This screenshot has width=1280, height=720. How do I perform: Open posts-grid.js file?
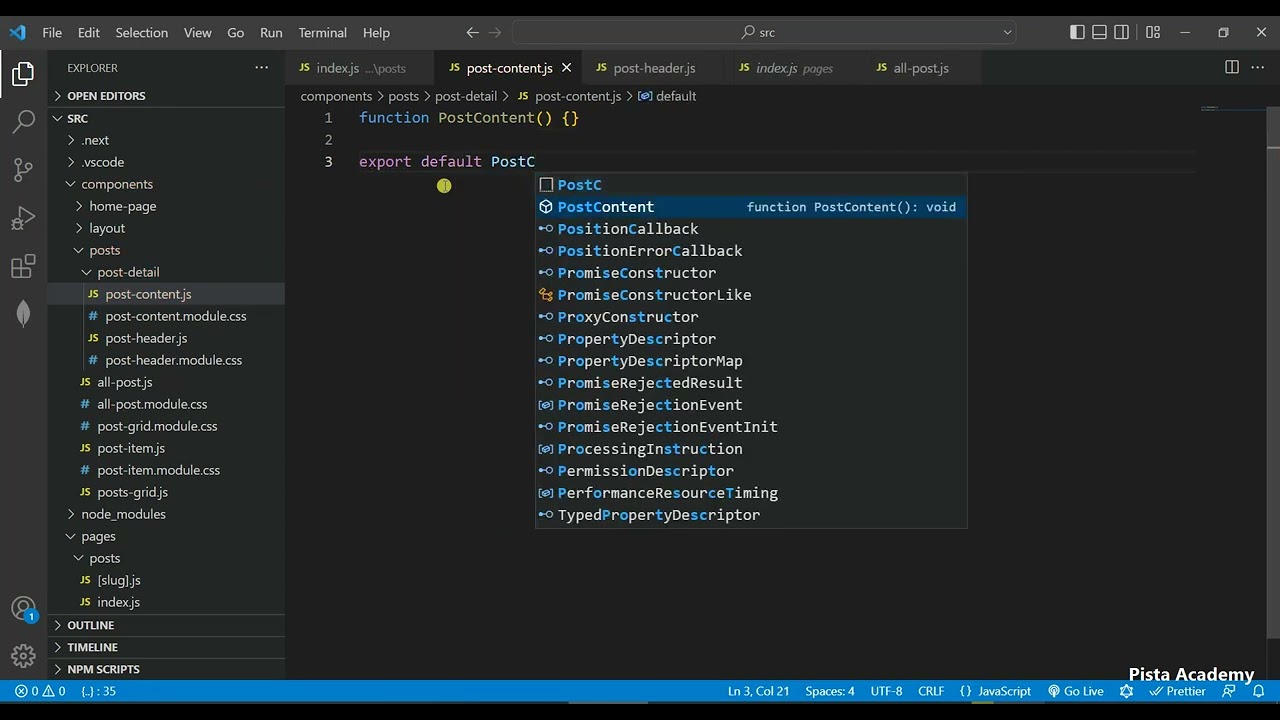pyautogui.click(x=166, y=492)
